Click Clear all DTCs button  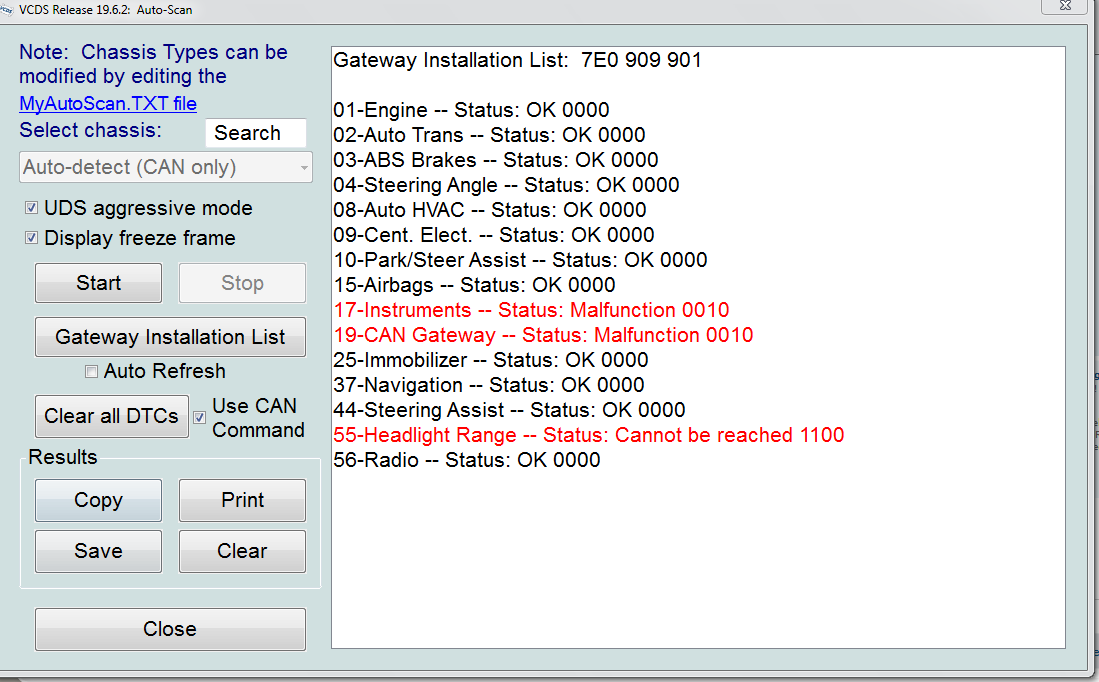click(x=111, y=416)
